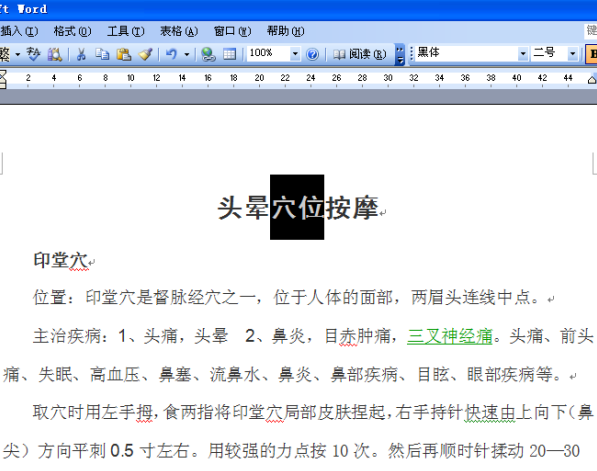
Task: Click the 按摩 characters in title
Action: tap(351, 208)
